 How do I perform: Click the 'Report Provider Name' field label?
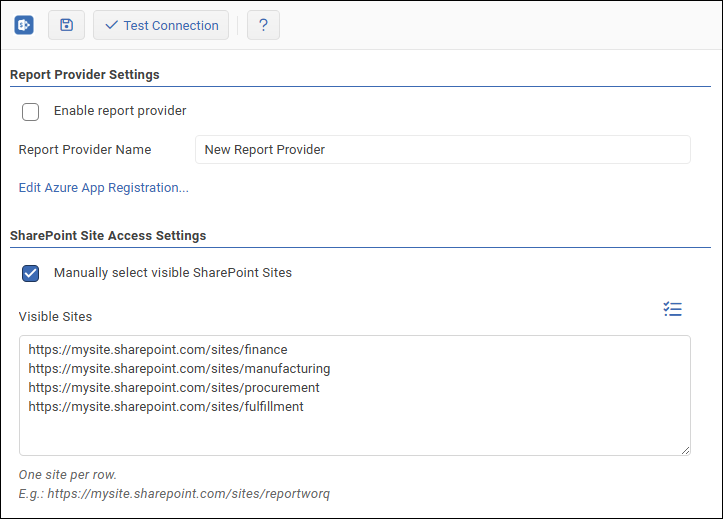(85, 150)
